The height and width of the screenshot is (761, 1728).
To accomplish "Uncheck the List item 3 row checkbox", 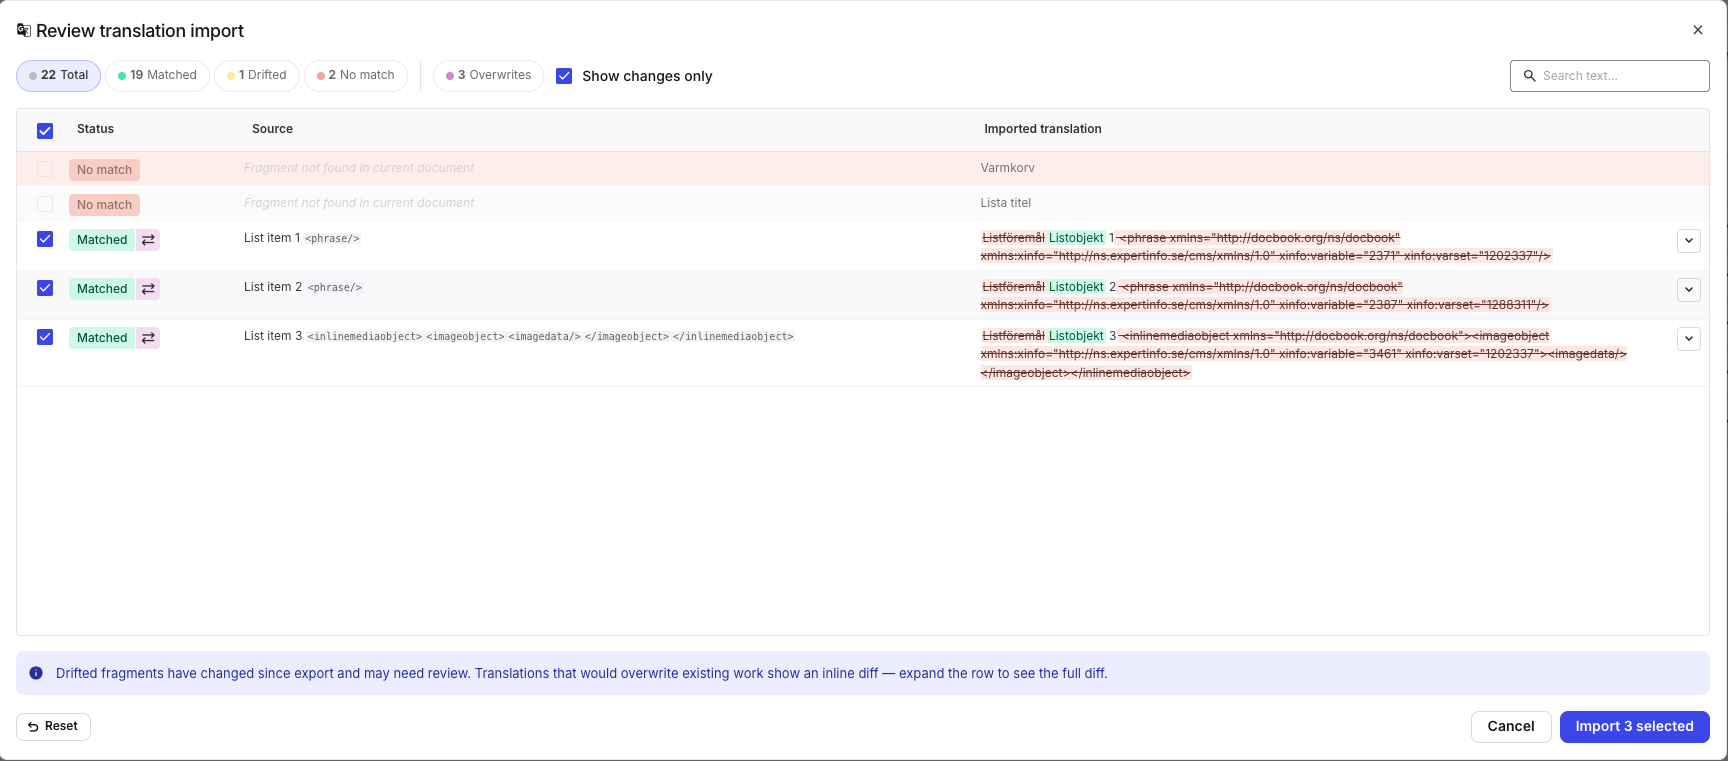I will point(45,337).
